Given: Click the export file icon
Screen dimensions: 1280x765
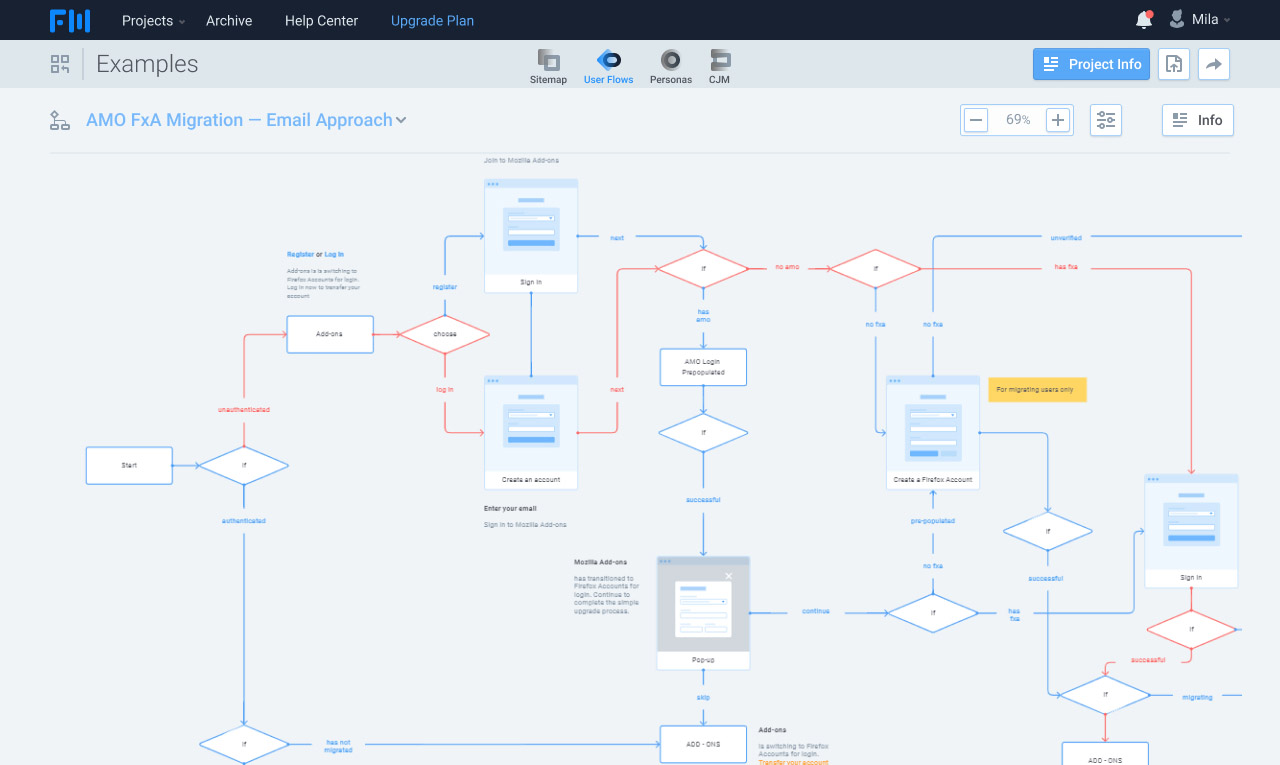Looking at the screenshot, I should pos(1174,64).
